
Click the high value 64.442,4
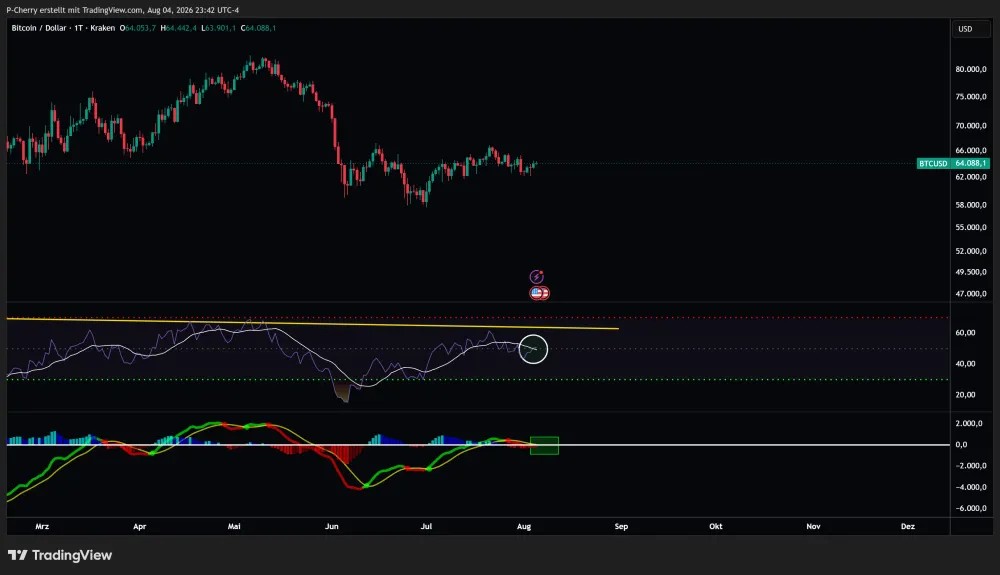[x=181, y=28]
